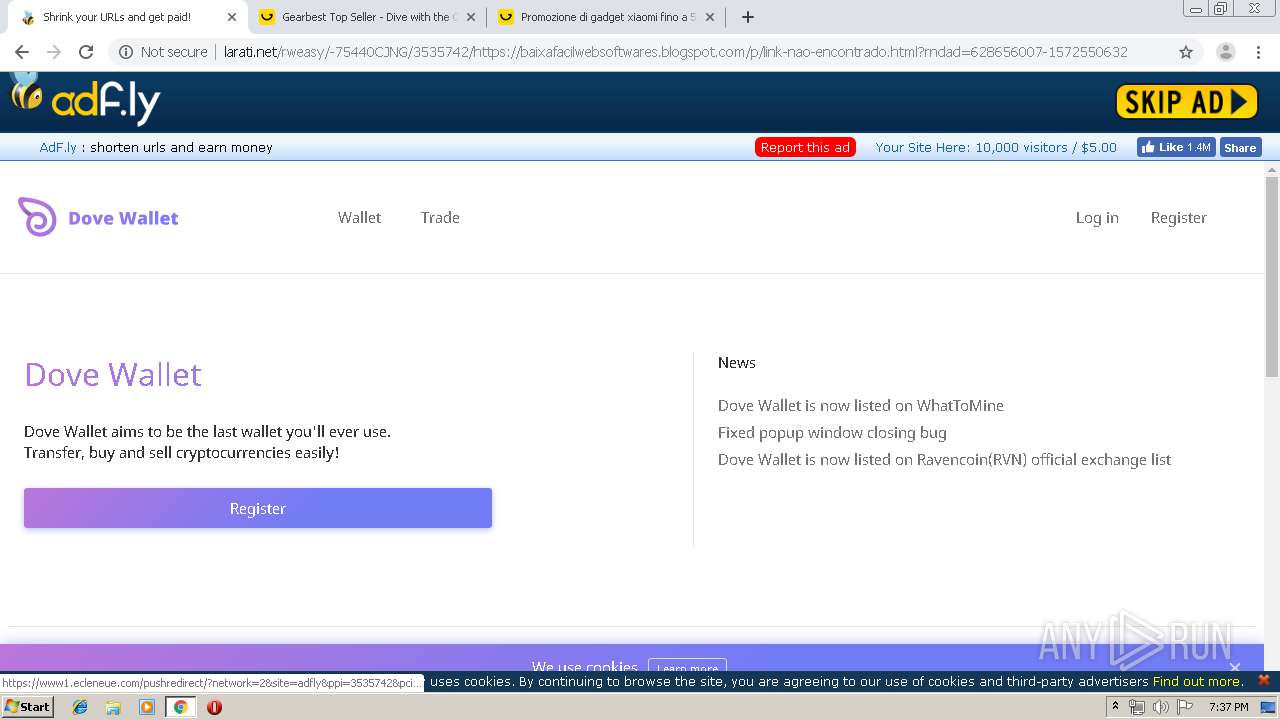
Task: View Not secure site information
Action: 163,52
